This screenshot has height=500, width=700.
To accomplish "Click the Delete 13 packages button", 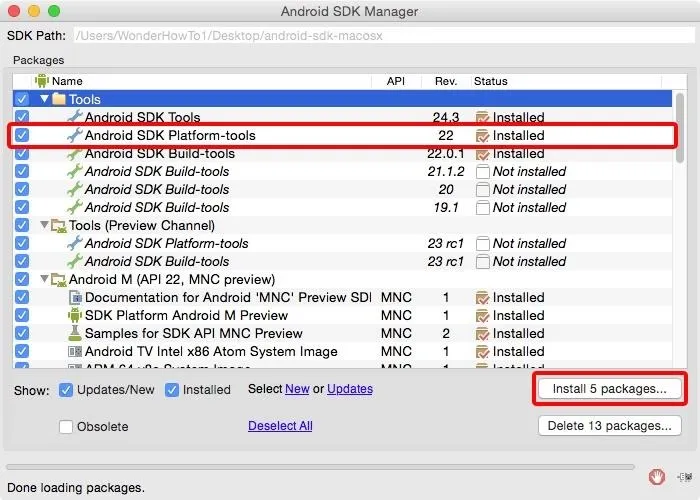I will pyautogui.click(x=609, y=425).
